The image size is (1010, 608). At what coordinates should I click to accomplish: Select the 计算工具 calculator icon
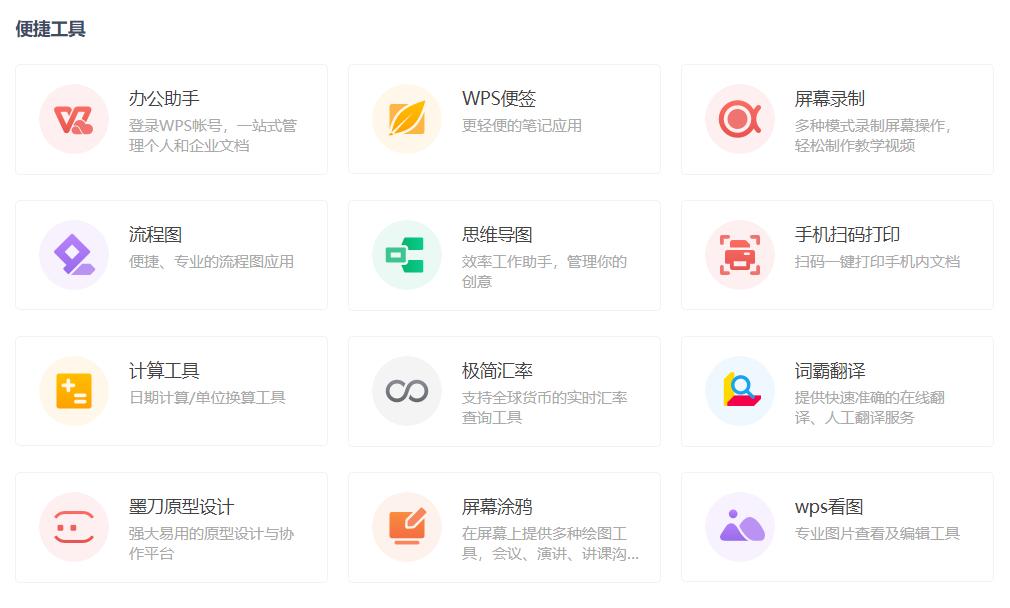74,391
